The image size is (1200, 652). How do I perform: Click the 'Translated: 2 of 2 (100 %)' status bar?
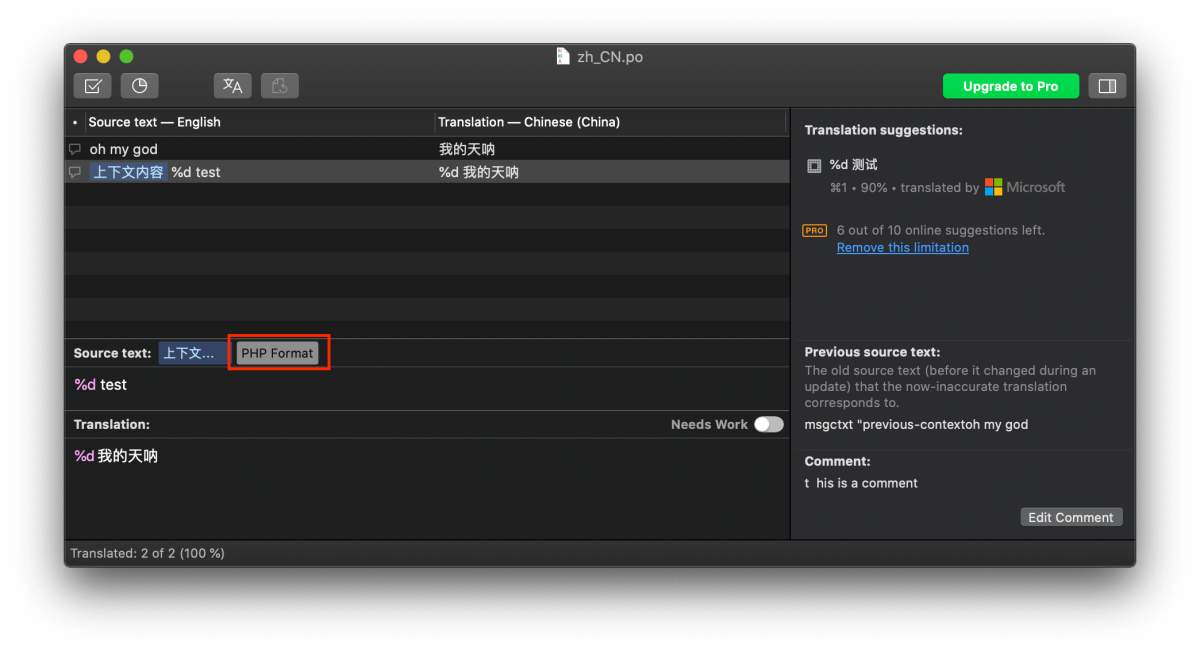click(x=147, y=553)
